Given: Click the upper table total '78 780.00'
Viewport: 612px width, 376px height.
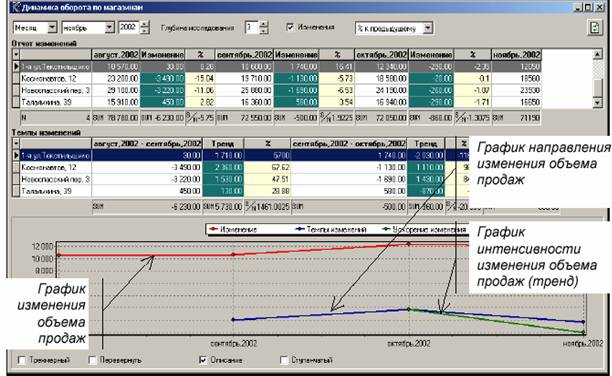Looking at the screenshot, I should pos(116,118).
